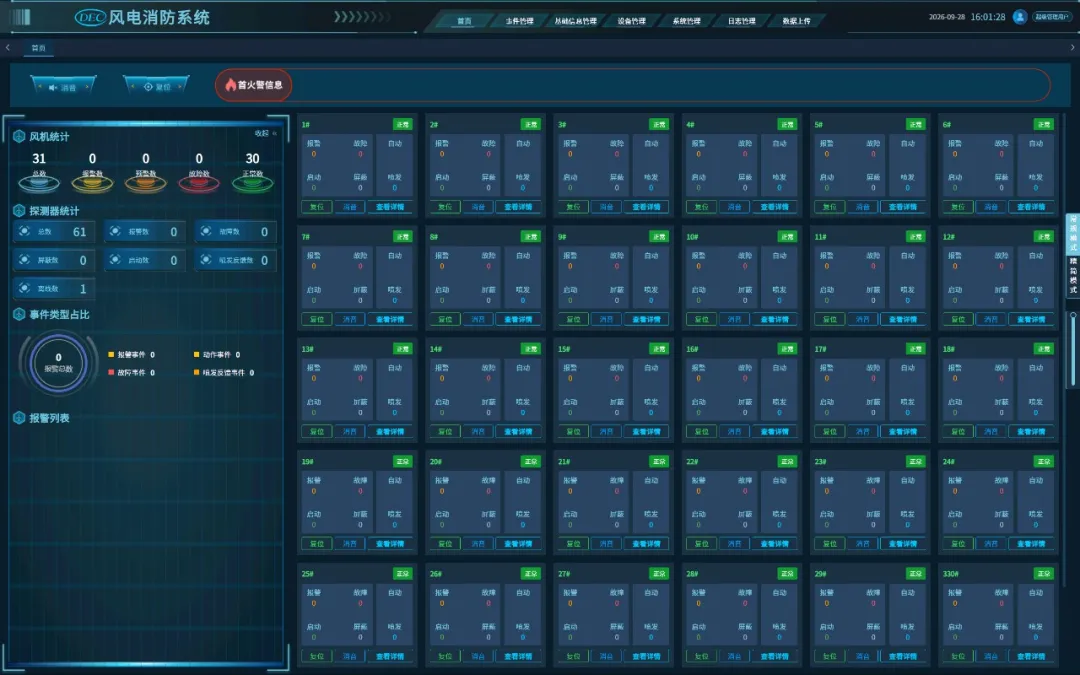The image size is (1080, 675).
Task: Select the 风机统计 故障数 red platform icon
Action: tap(199, 183)
